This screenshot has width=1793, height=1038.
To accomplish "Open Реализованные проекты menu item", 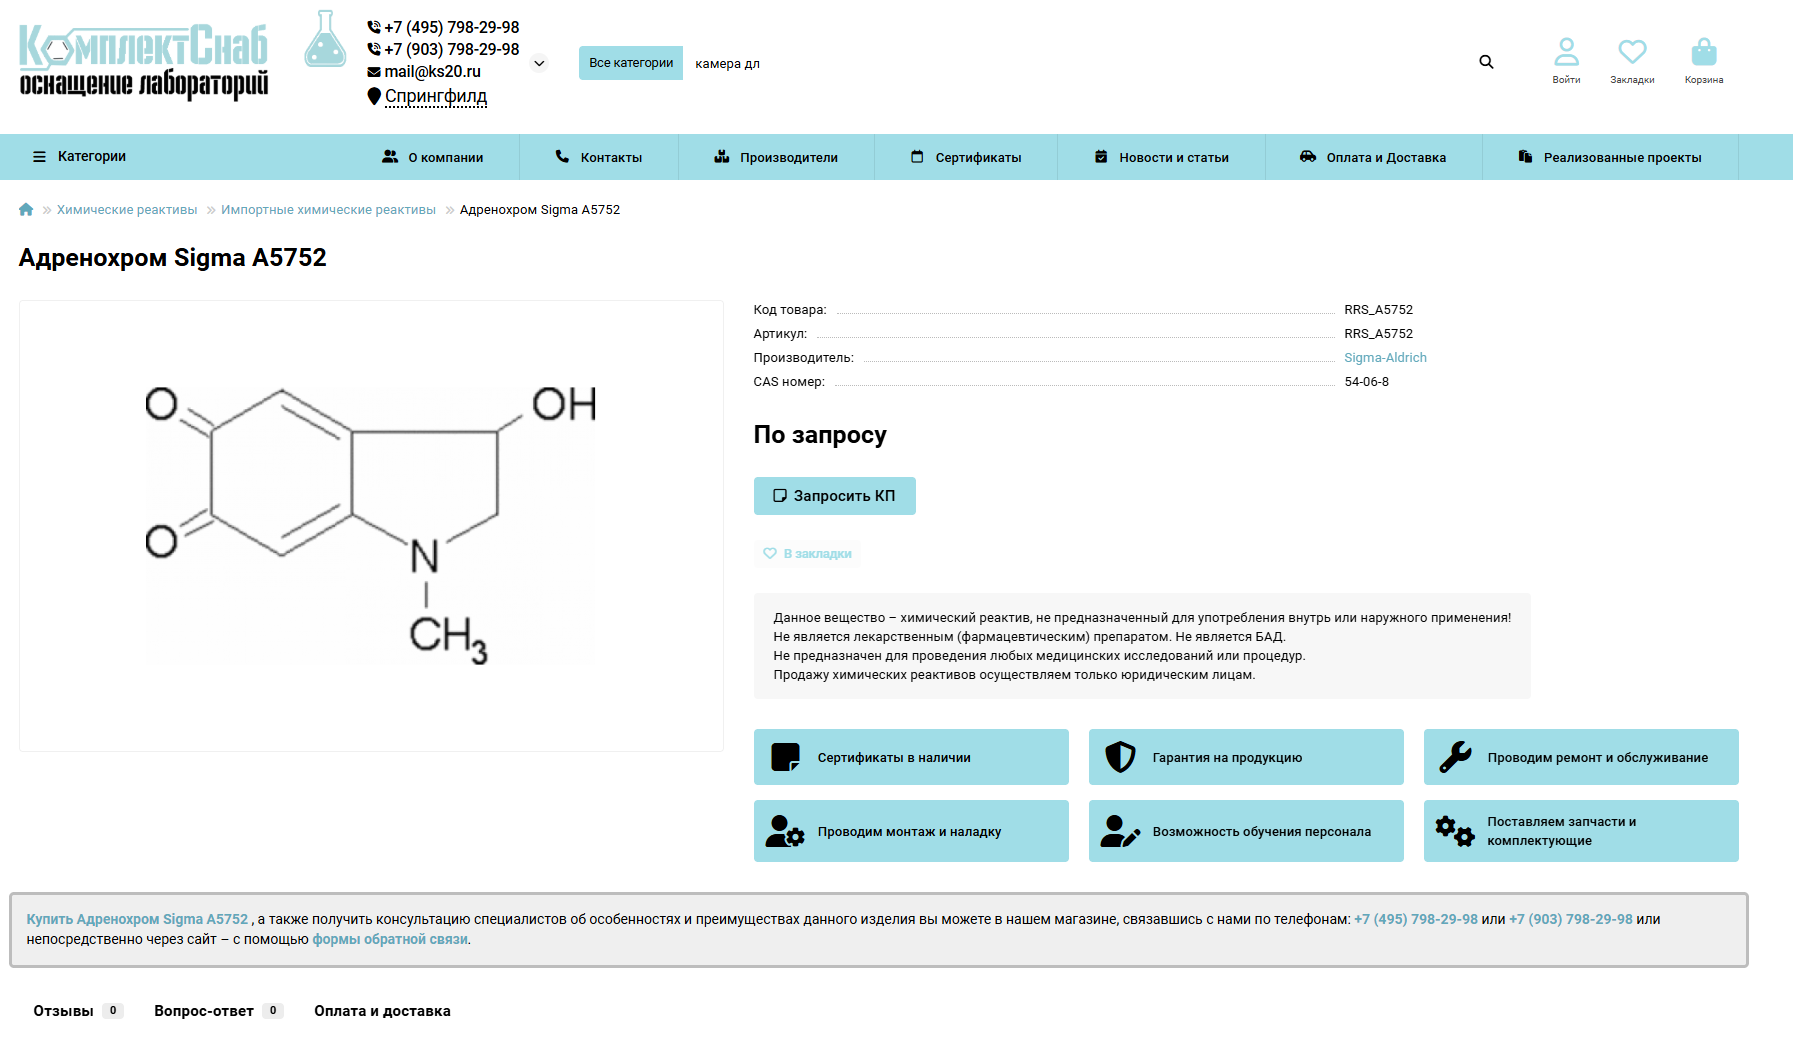I will point(1610,157).
